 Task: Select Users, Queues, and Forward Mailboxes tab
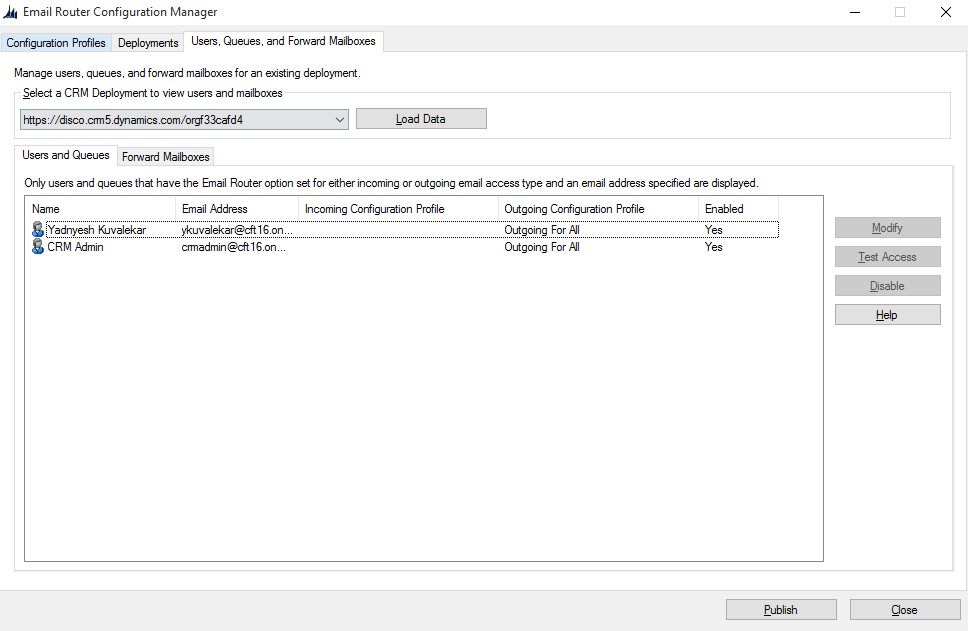(283, 41)
